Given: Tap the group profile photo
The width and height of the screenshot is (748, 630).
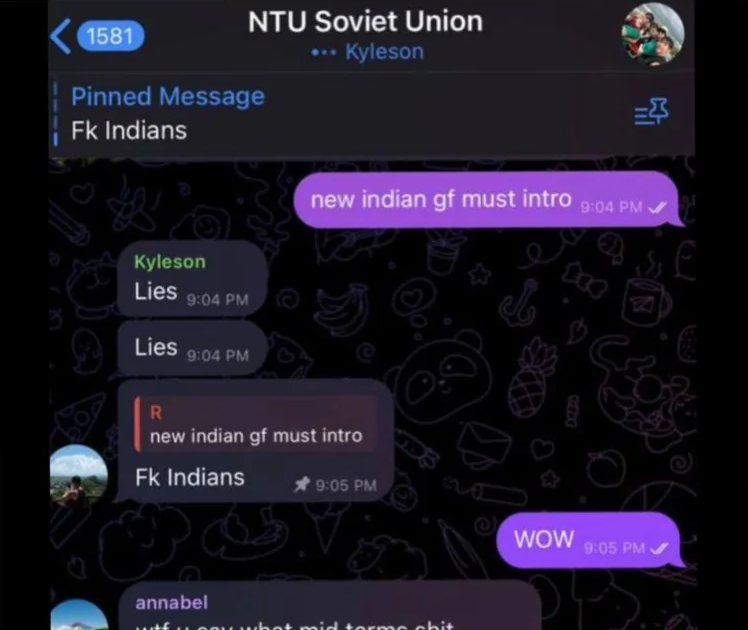Looking at the screenshot, I should coord(653,33).
